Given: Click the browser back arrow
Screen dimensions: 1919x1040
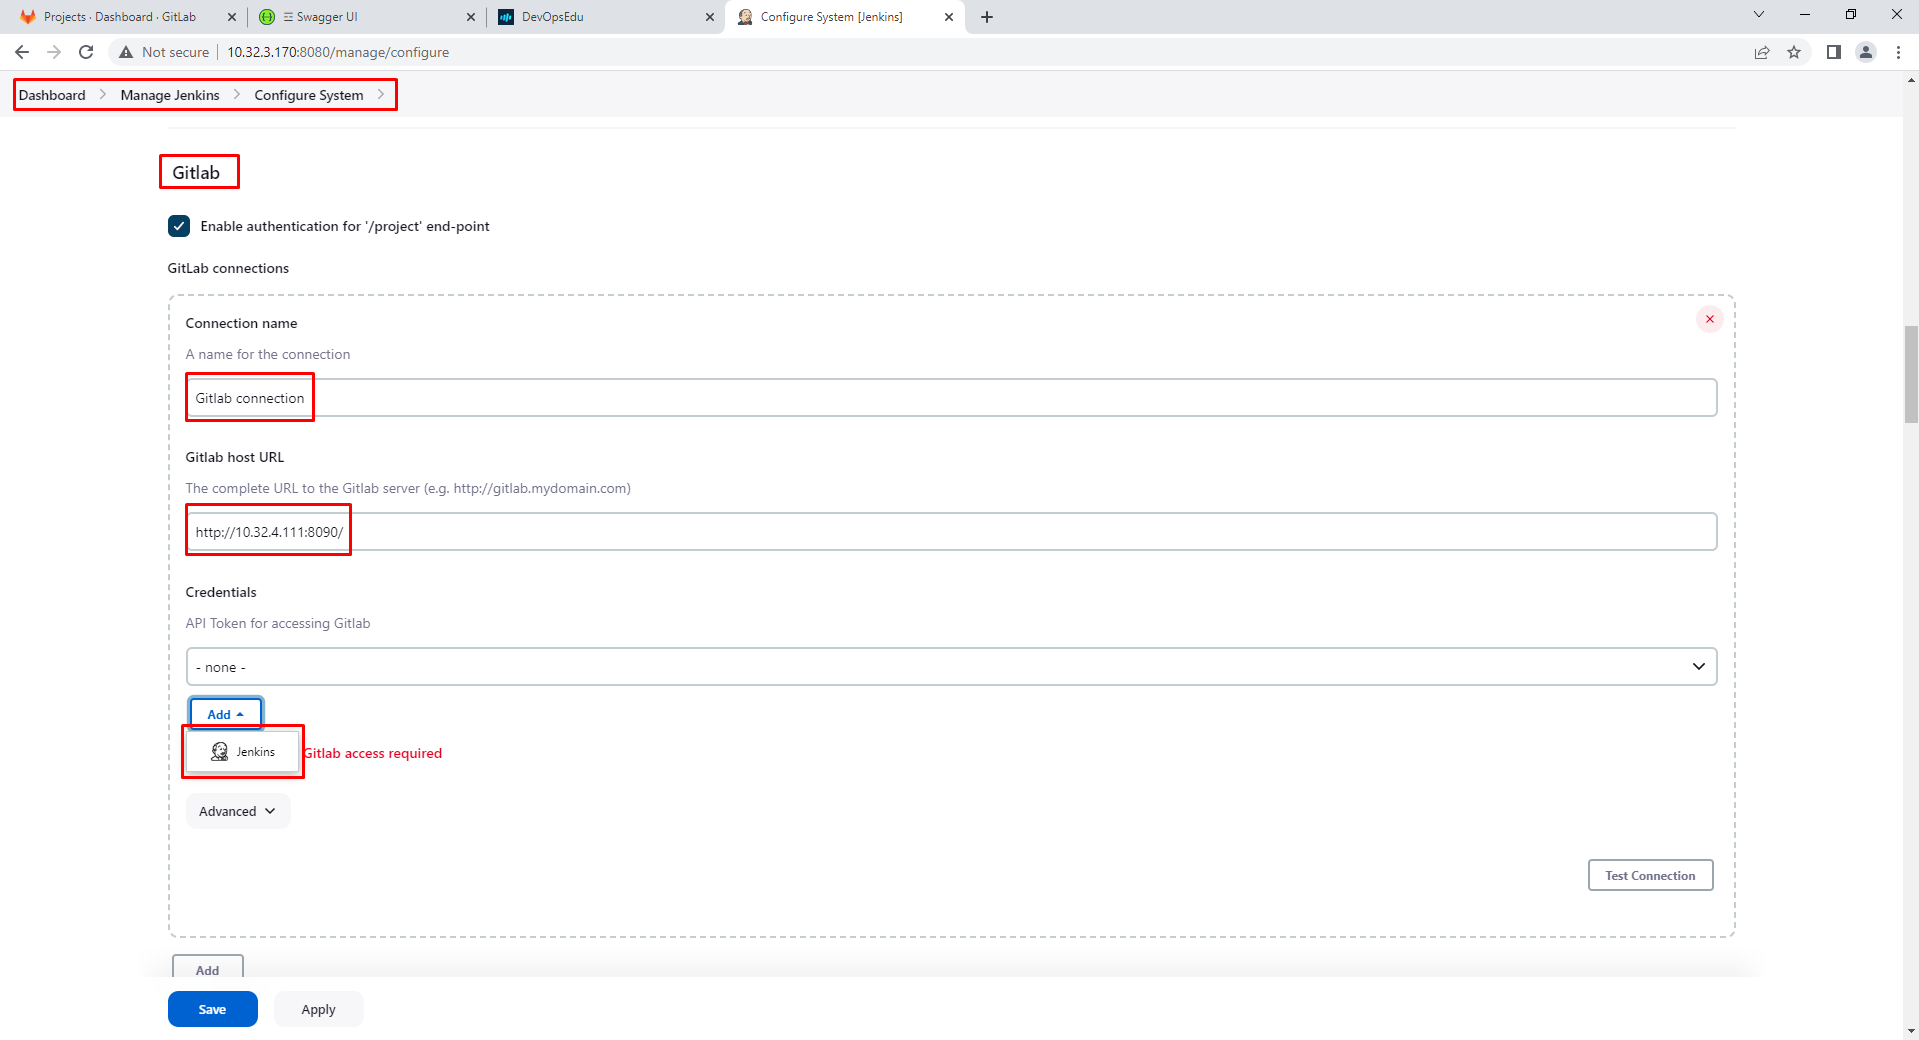Looking at the screenshot, I should [22, 52].
